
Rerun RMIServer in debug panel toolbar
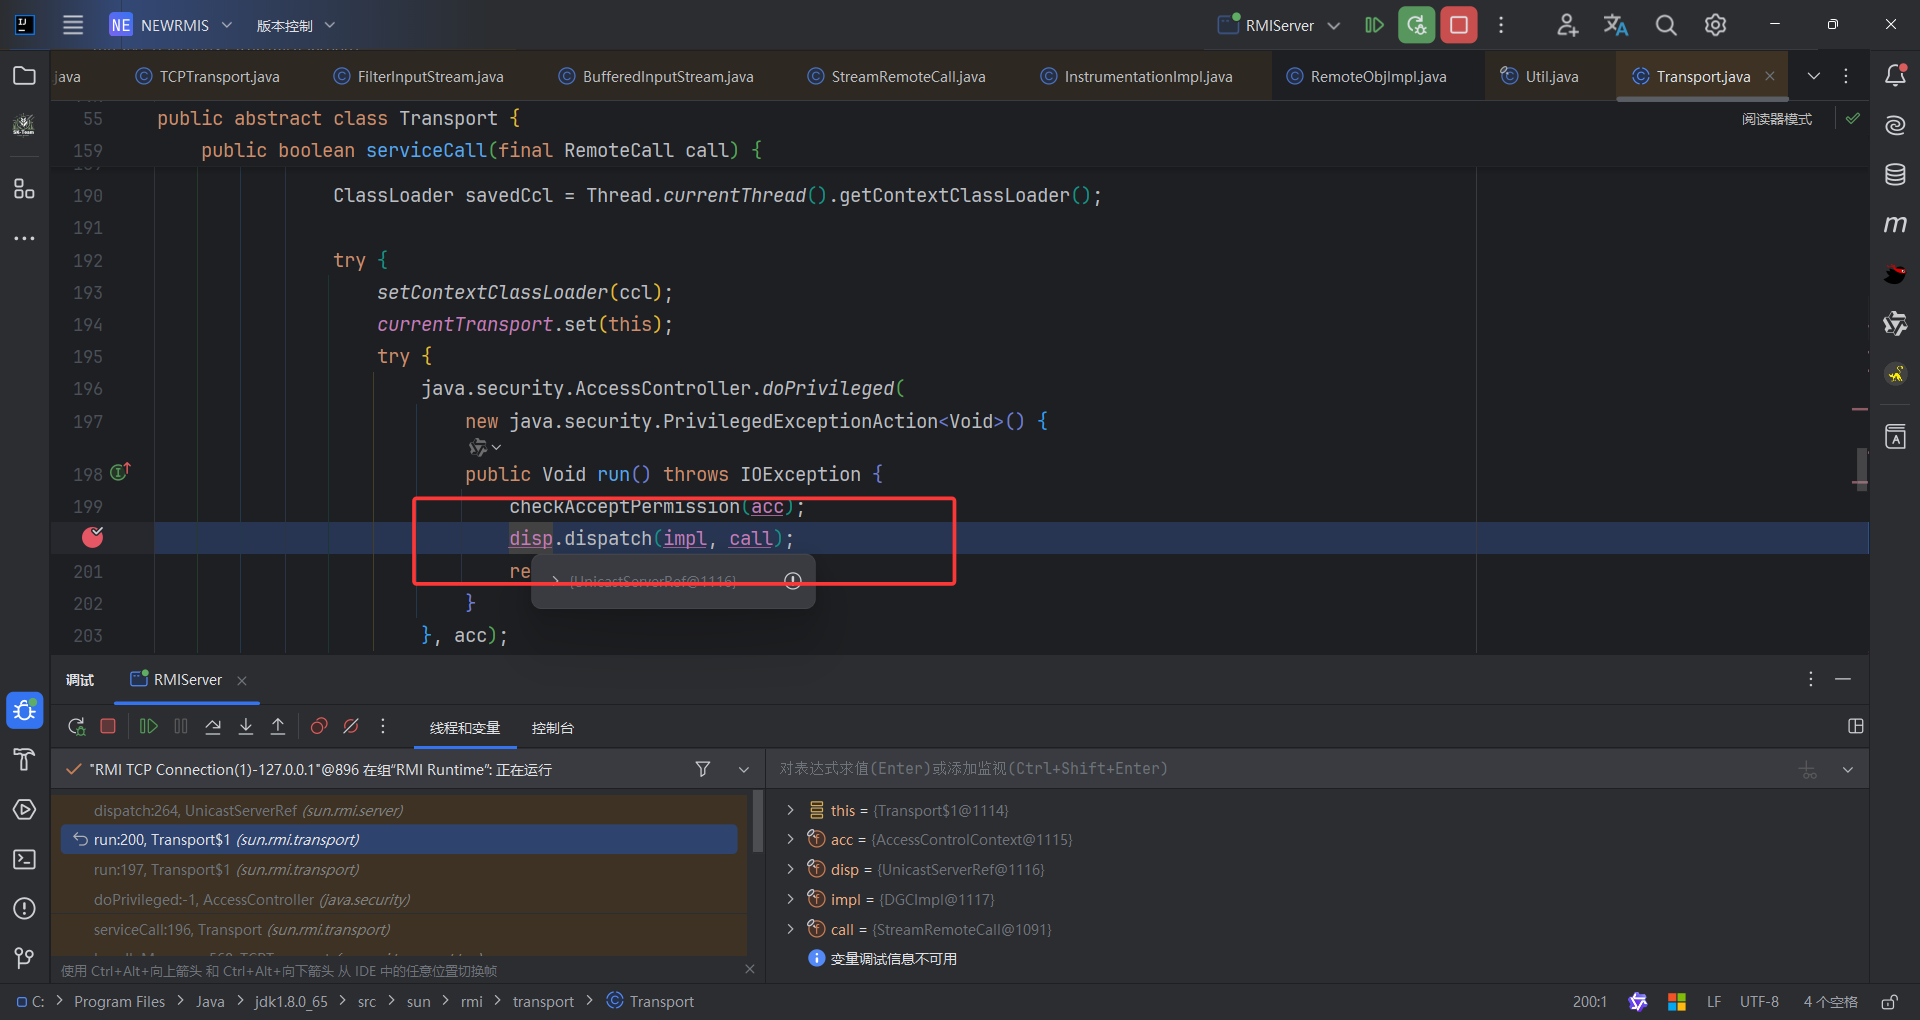click(76, 727)
